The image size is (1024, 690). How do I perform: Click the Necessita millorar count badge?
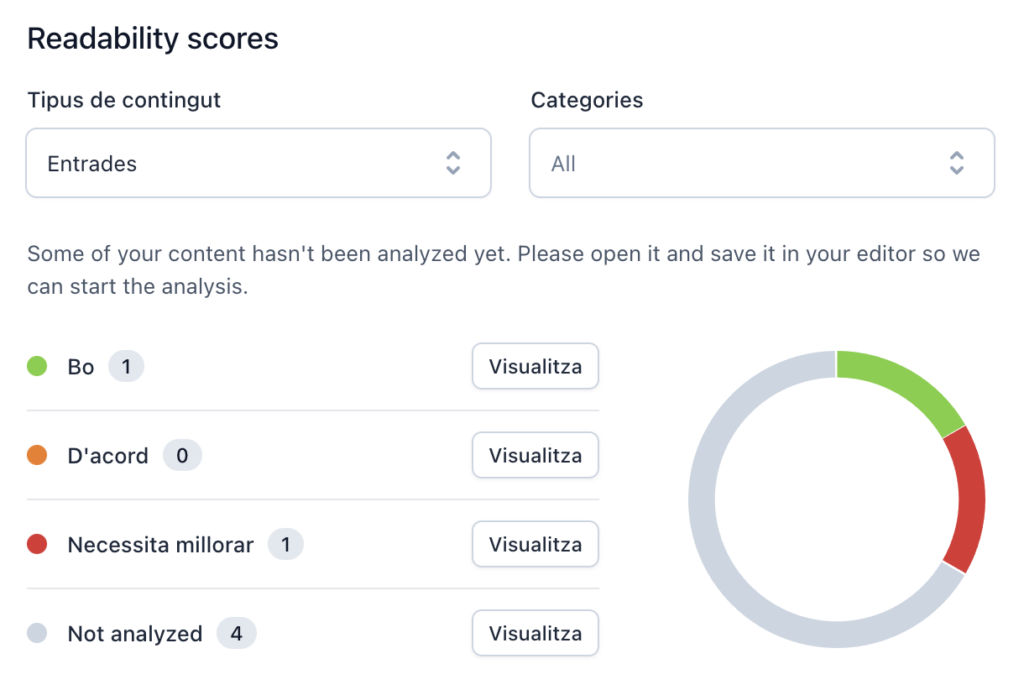click(285, 545)
